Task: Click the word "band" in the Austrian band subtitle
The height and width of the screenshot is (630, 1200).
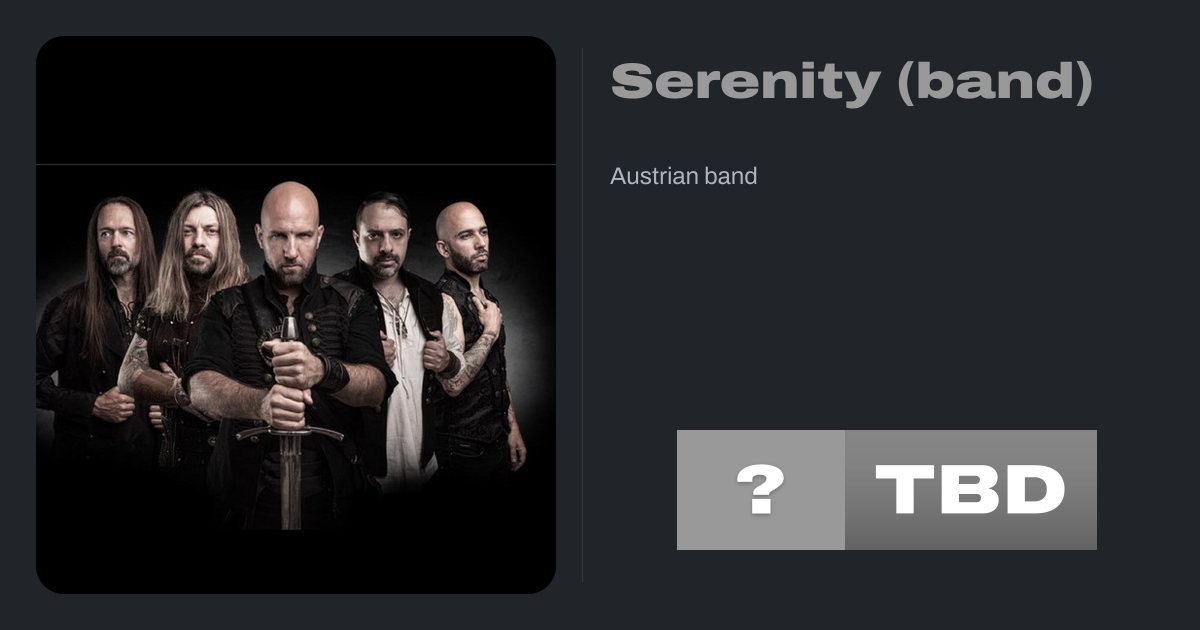Action: click(x=733, y=176)
